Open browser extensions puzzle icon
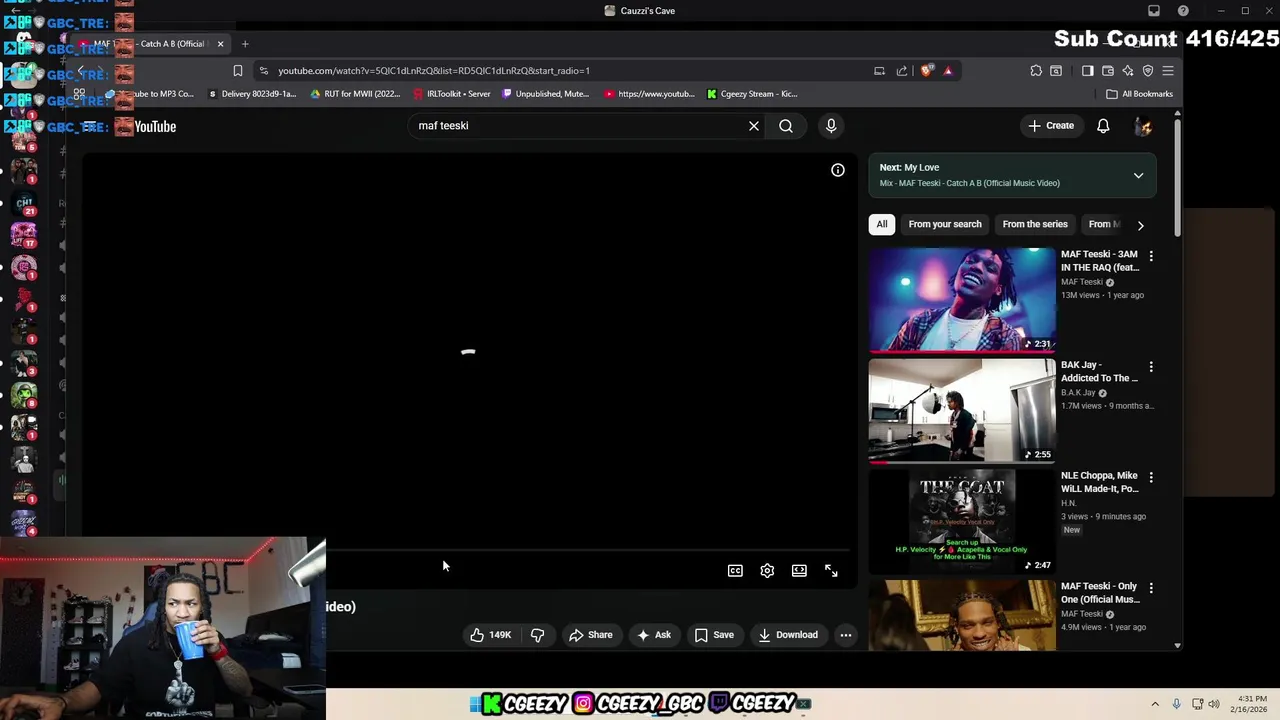 (1036, 71)
